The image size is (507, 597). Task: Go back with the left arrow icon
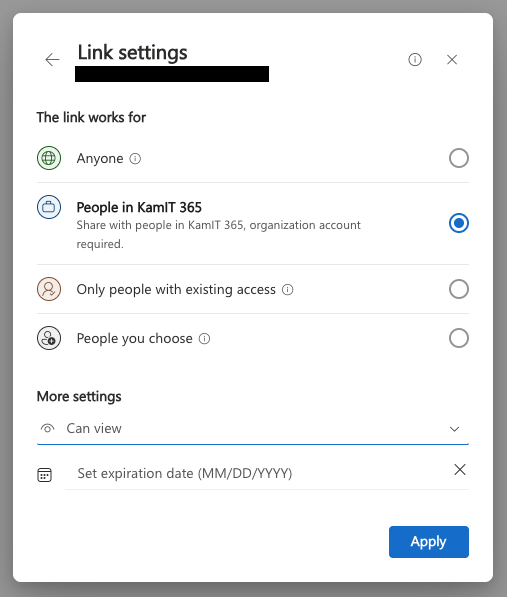(x=52, y=60)
